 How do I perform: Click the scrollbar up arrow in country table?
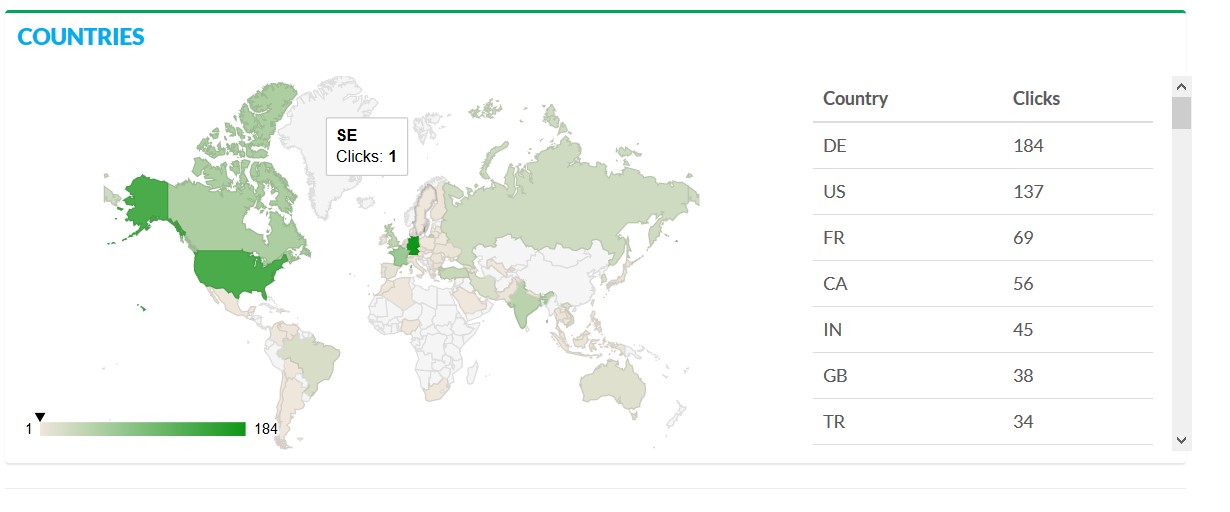[1181, 87]
